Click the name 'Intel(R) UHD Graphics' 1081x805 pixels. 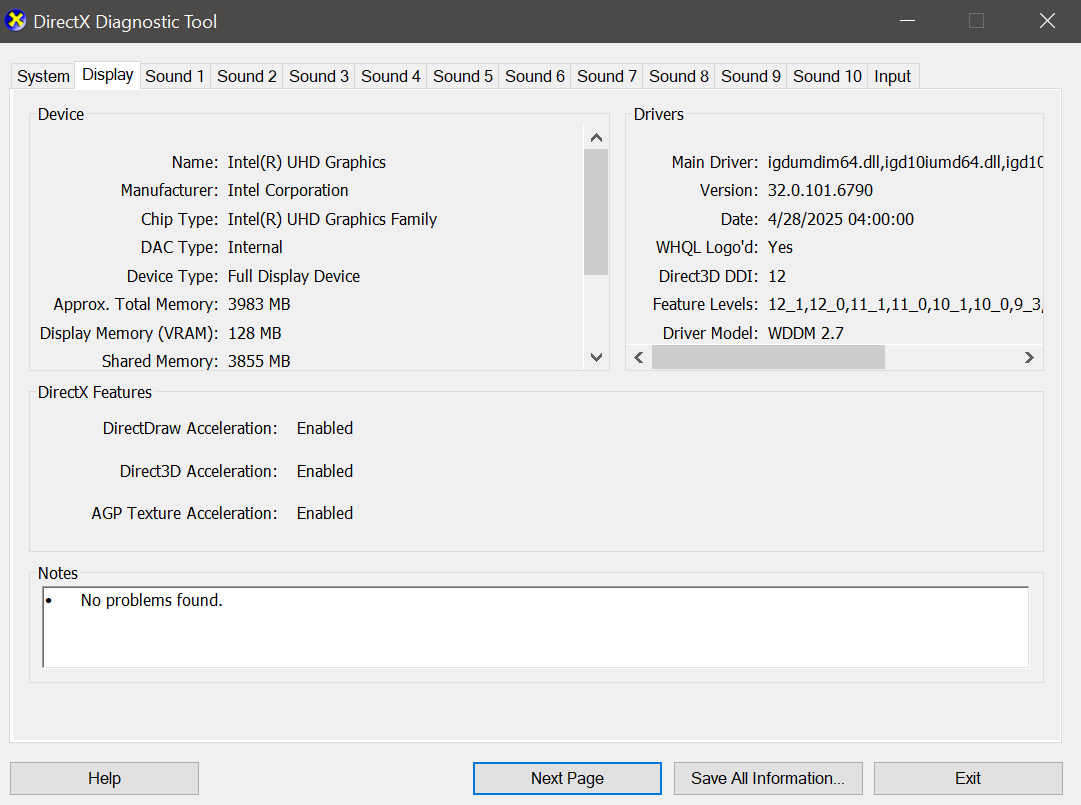(307, 162)
